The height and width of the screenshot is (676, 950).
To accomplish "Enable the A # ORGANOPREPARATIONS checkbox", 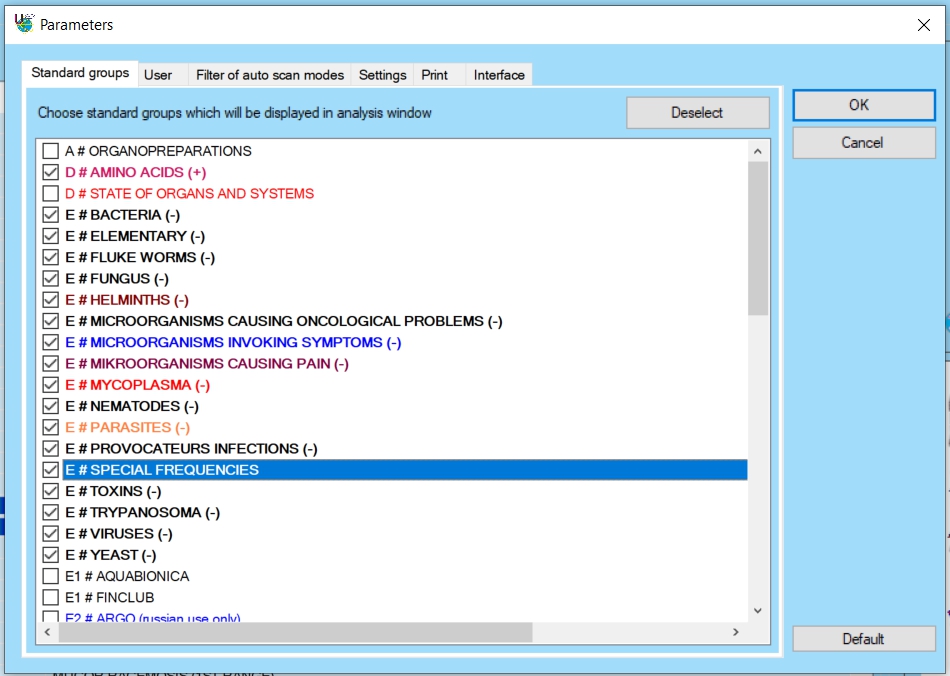I will [51, 152].
